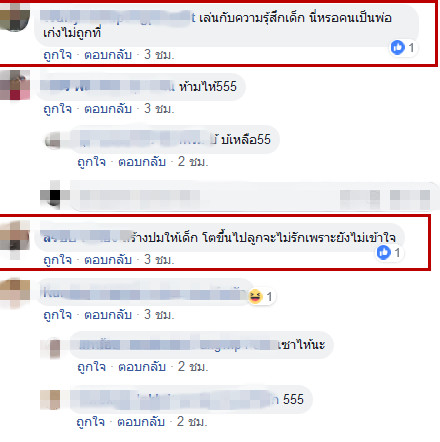This screenshot has height=442, width=440.
Task: Open avatar of the second red-boxed comment
Action: point(15,237)
